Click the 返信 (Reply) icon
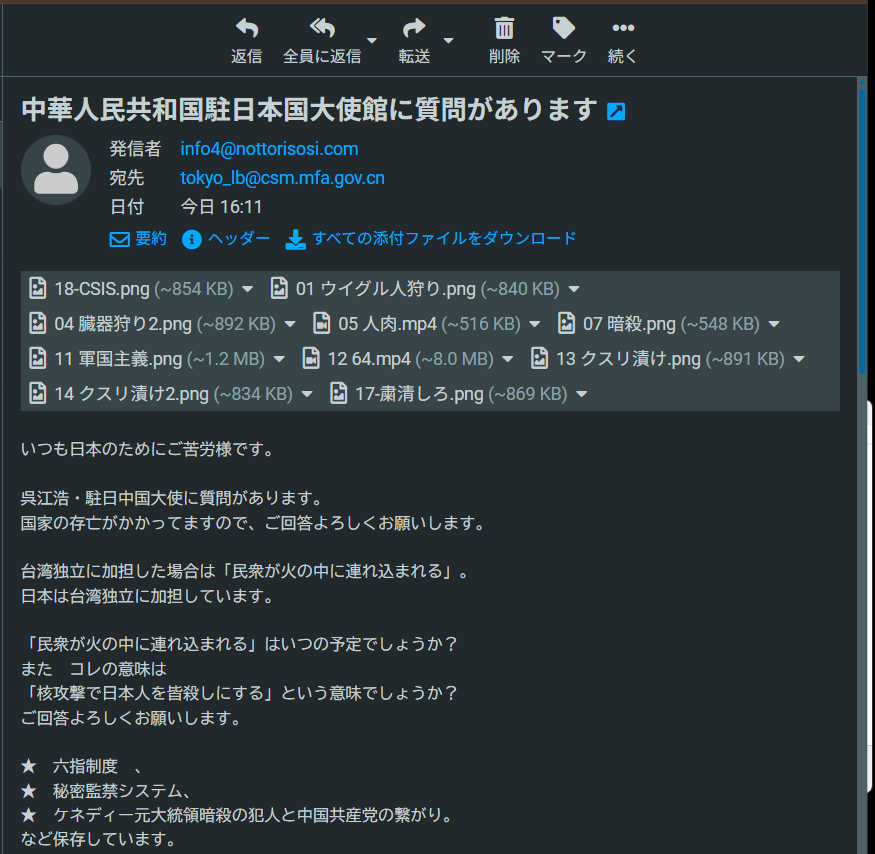Viewport: 875px width, 854px height. click(246, 29)
